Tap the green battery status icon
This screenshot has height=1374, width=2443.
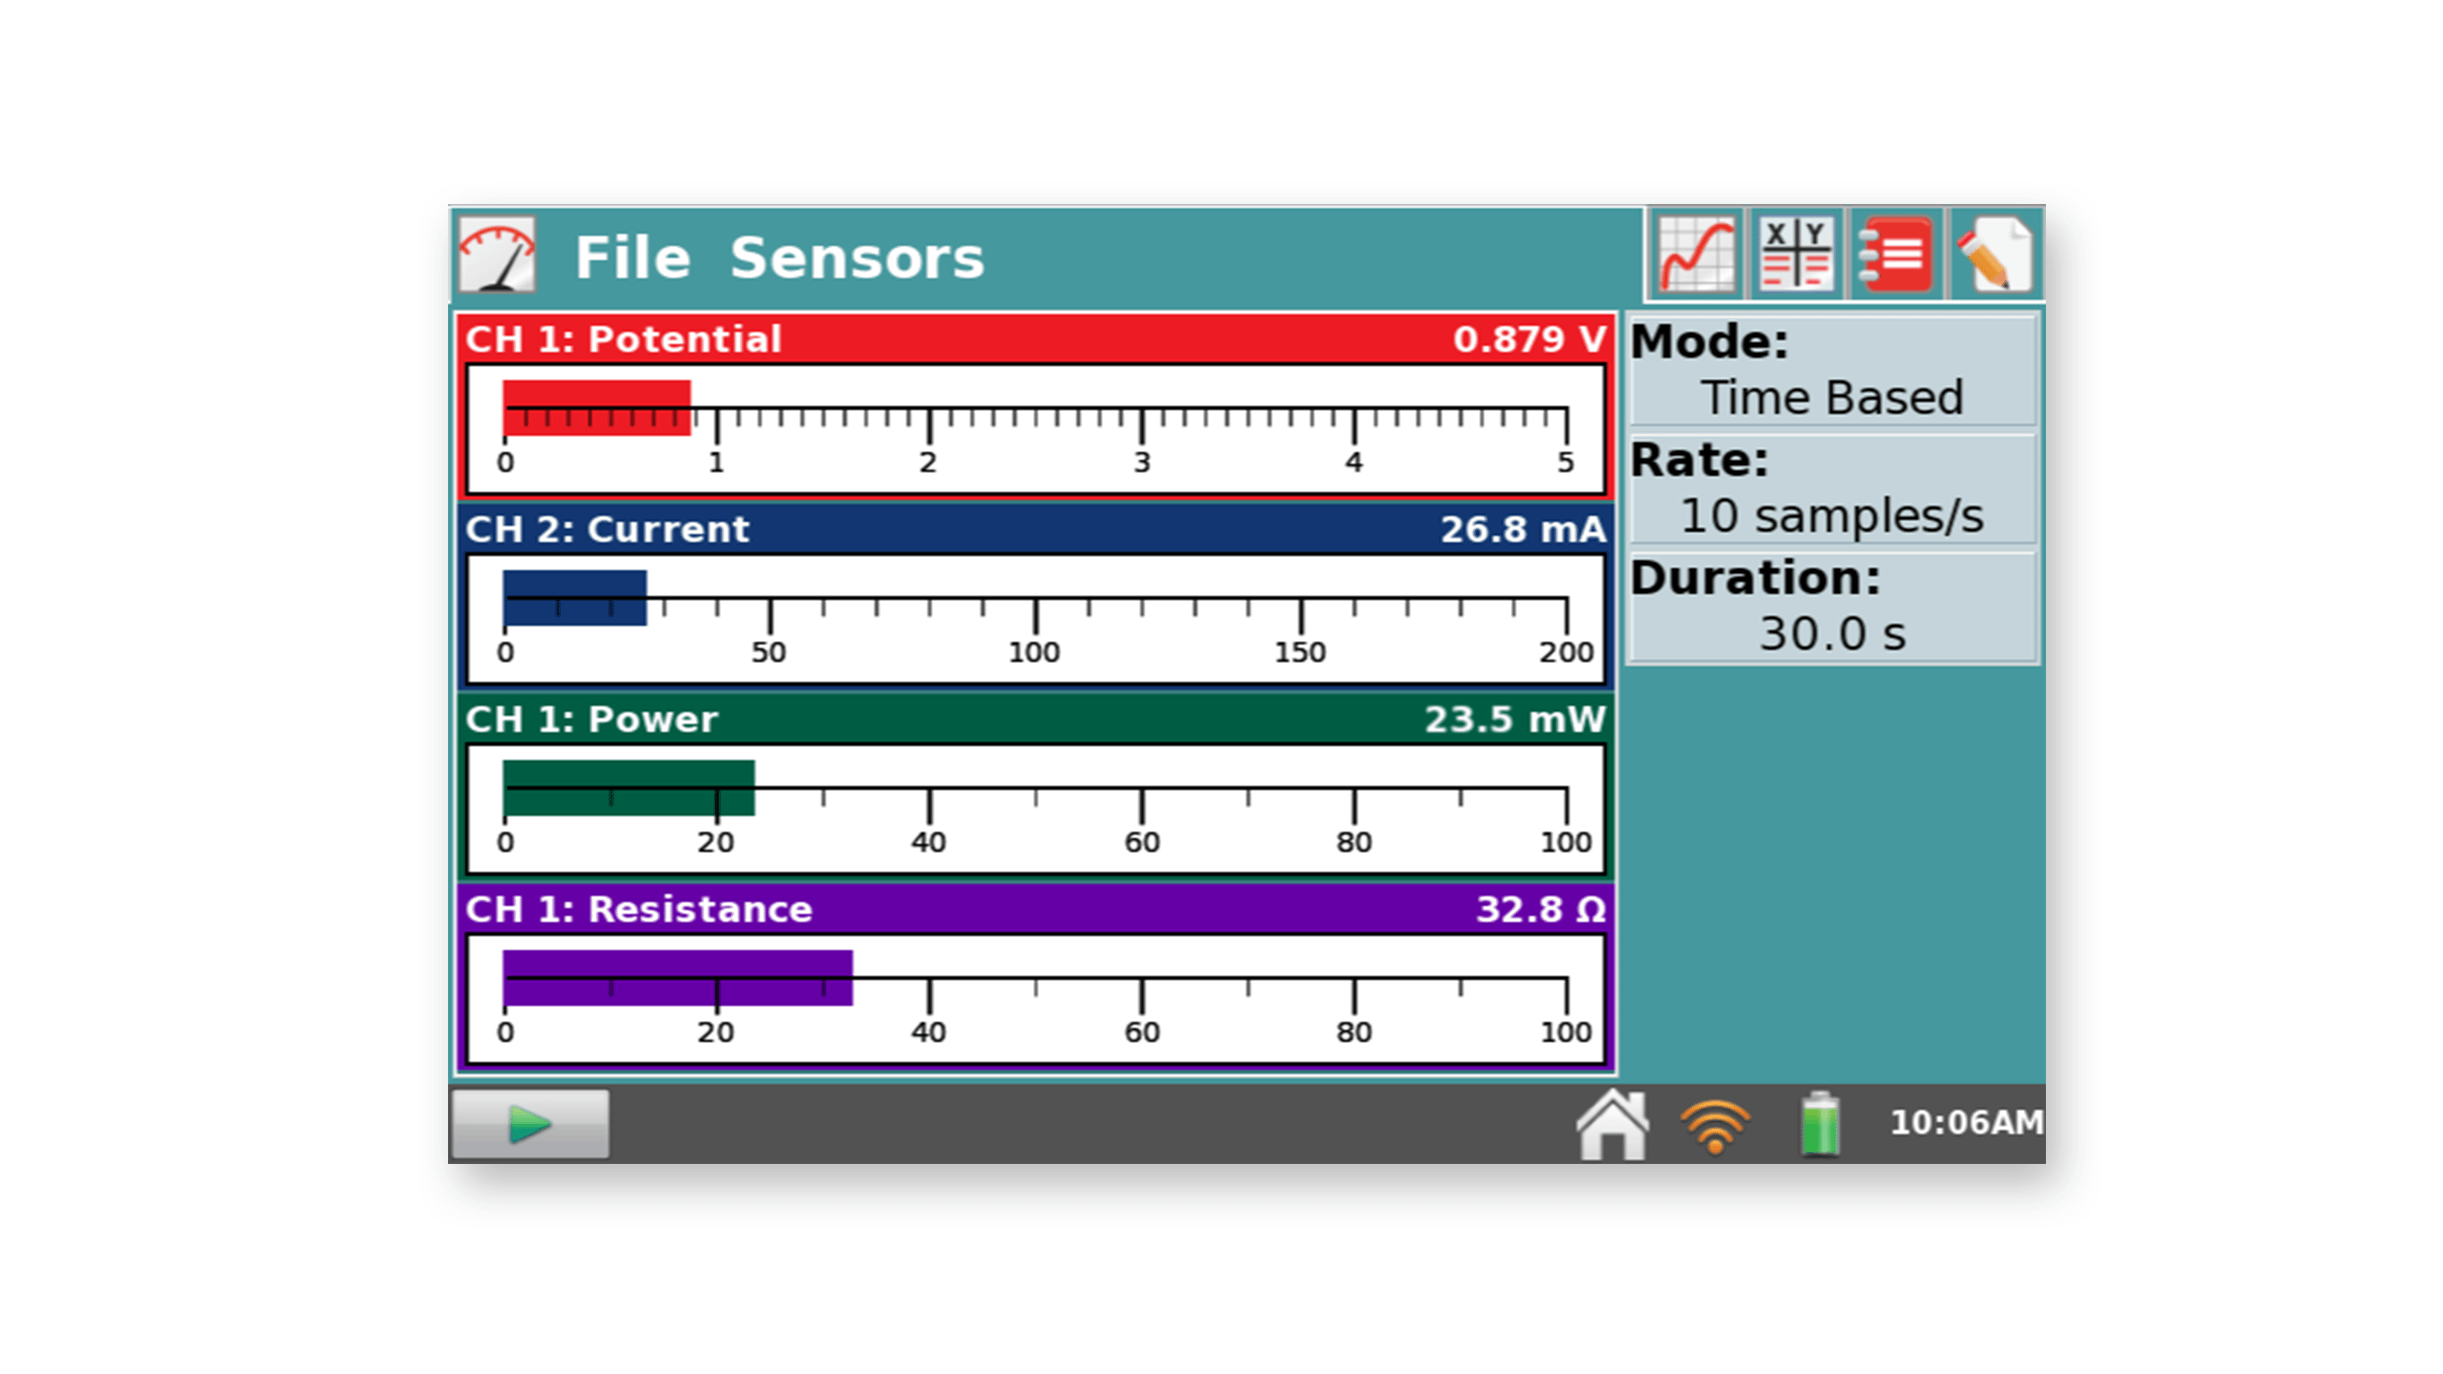tap(1820, 1125)
